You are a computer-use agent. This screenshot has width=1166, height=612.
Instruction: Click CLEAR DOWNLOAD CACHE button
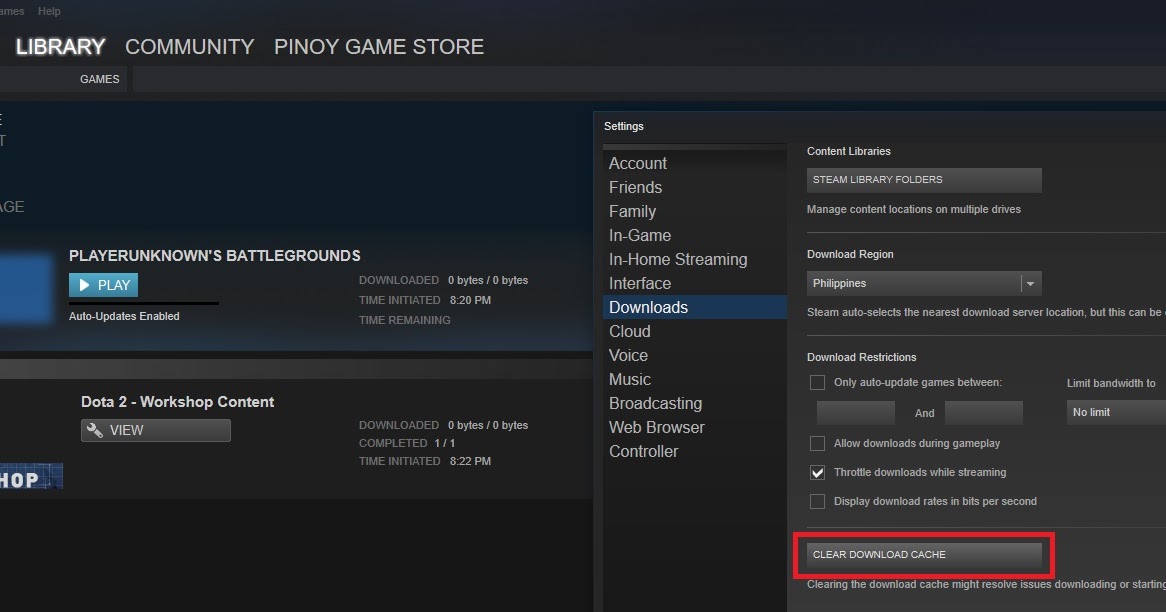924,555
